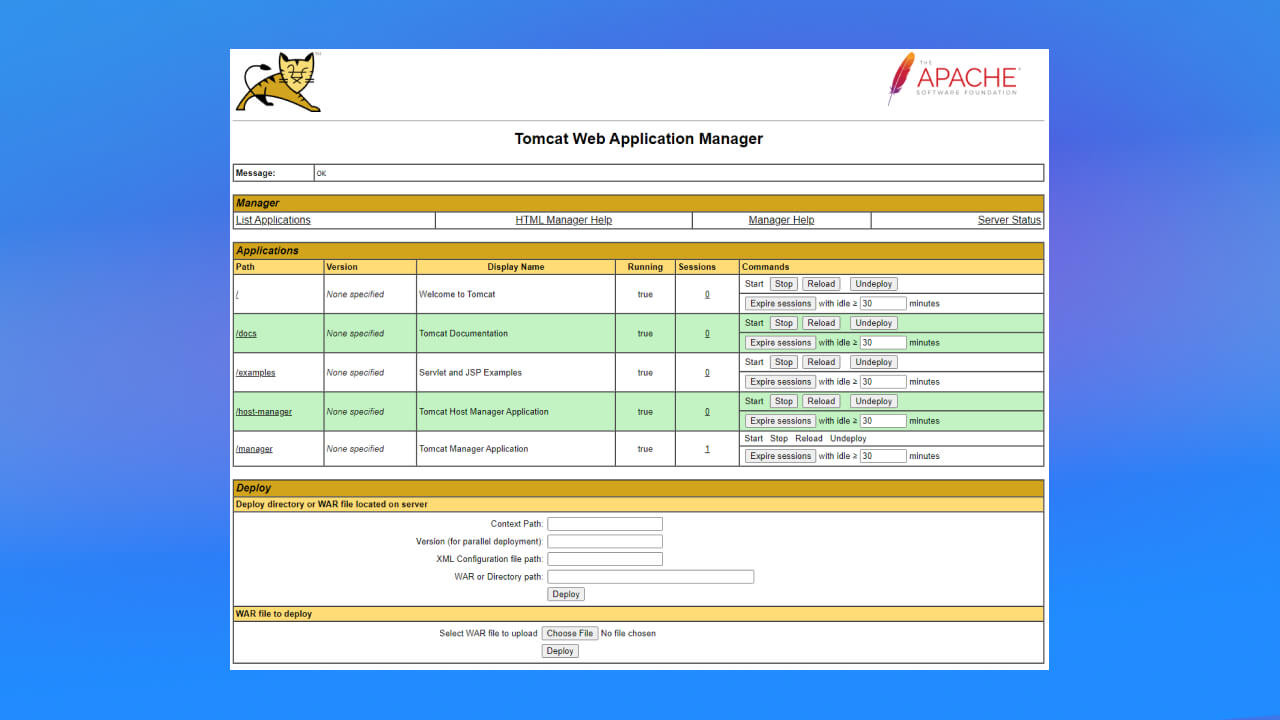Open HTML Manager Help

coord(564,220)
